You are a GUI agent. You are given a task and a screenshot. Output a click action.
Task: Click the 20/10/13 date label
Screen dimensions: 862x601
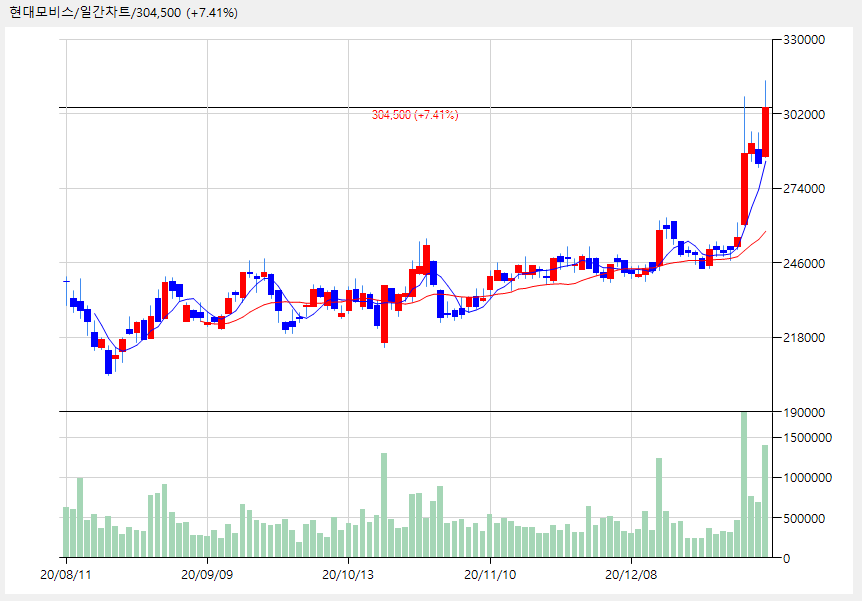tap(348, 575)
